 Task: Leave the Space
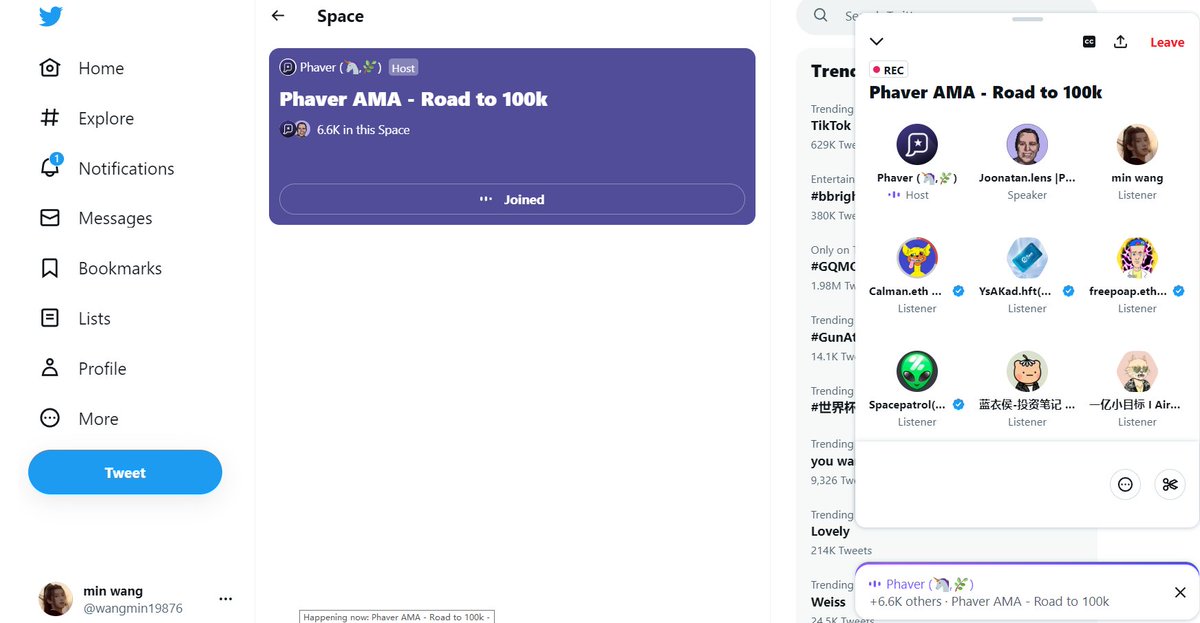pos(1167,42)
